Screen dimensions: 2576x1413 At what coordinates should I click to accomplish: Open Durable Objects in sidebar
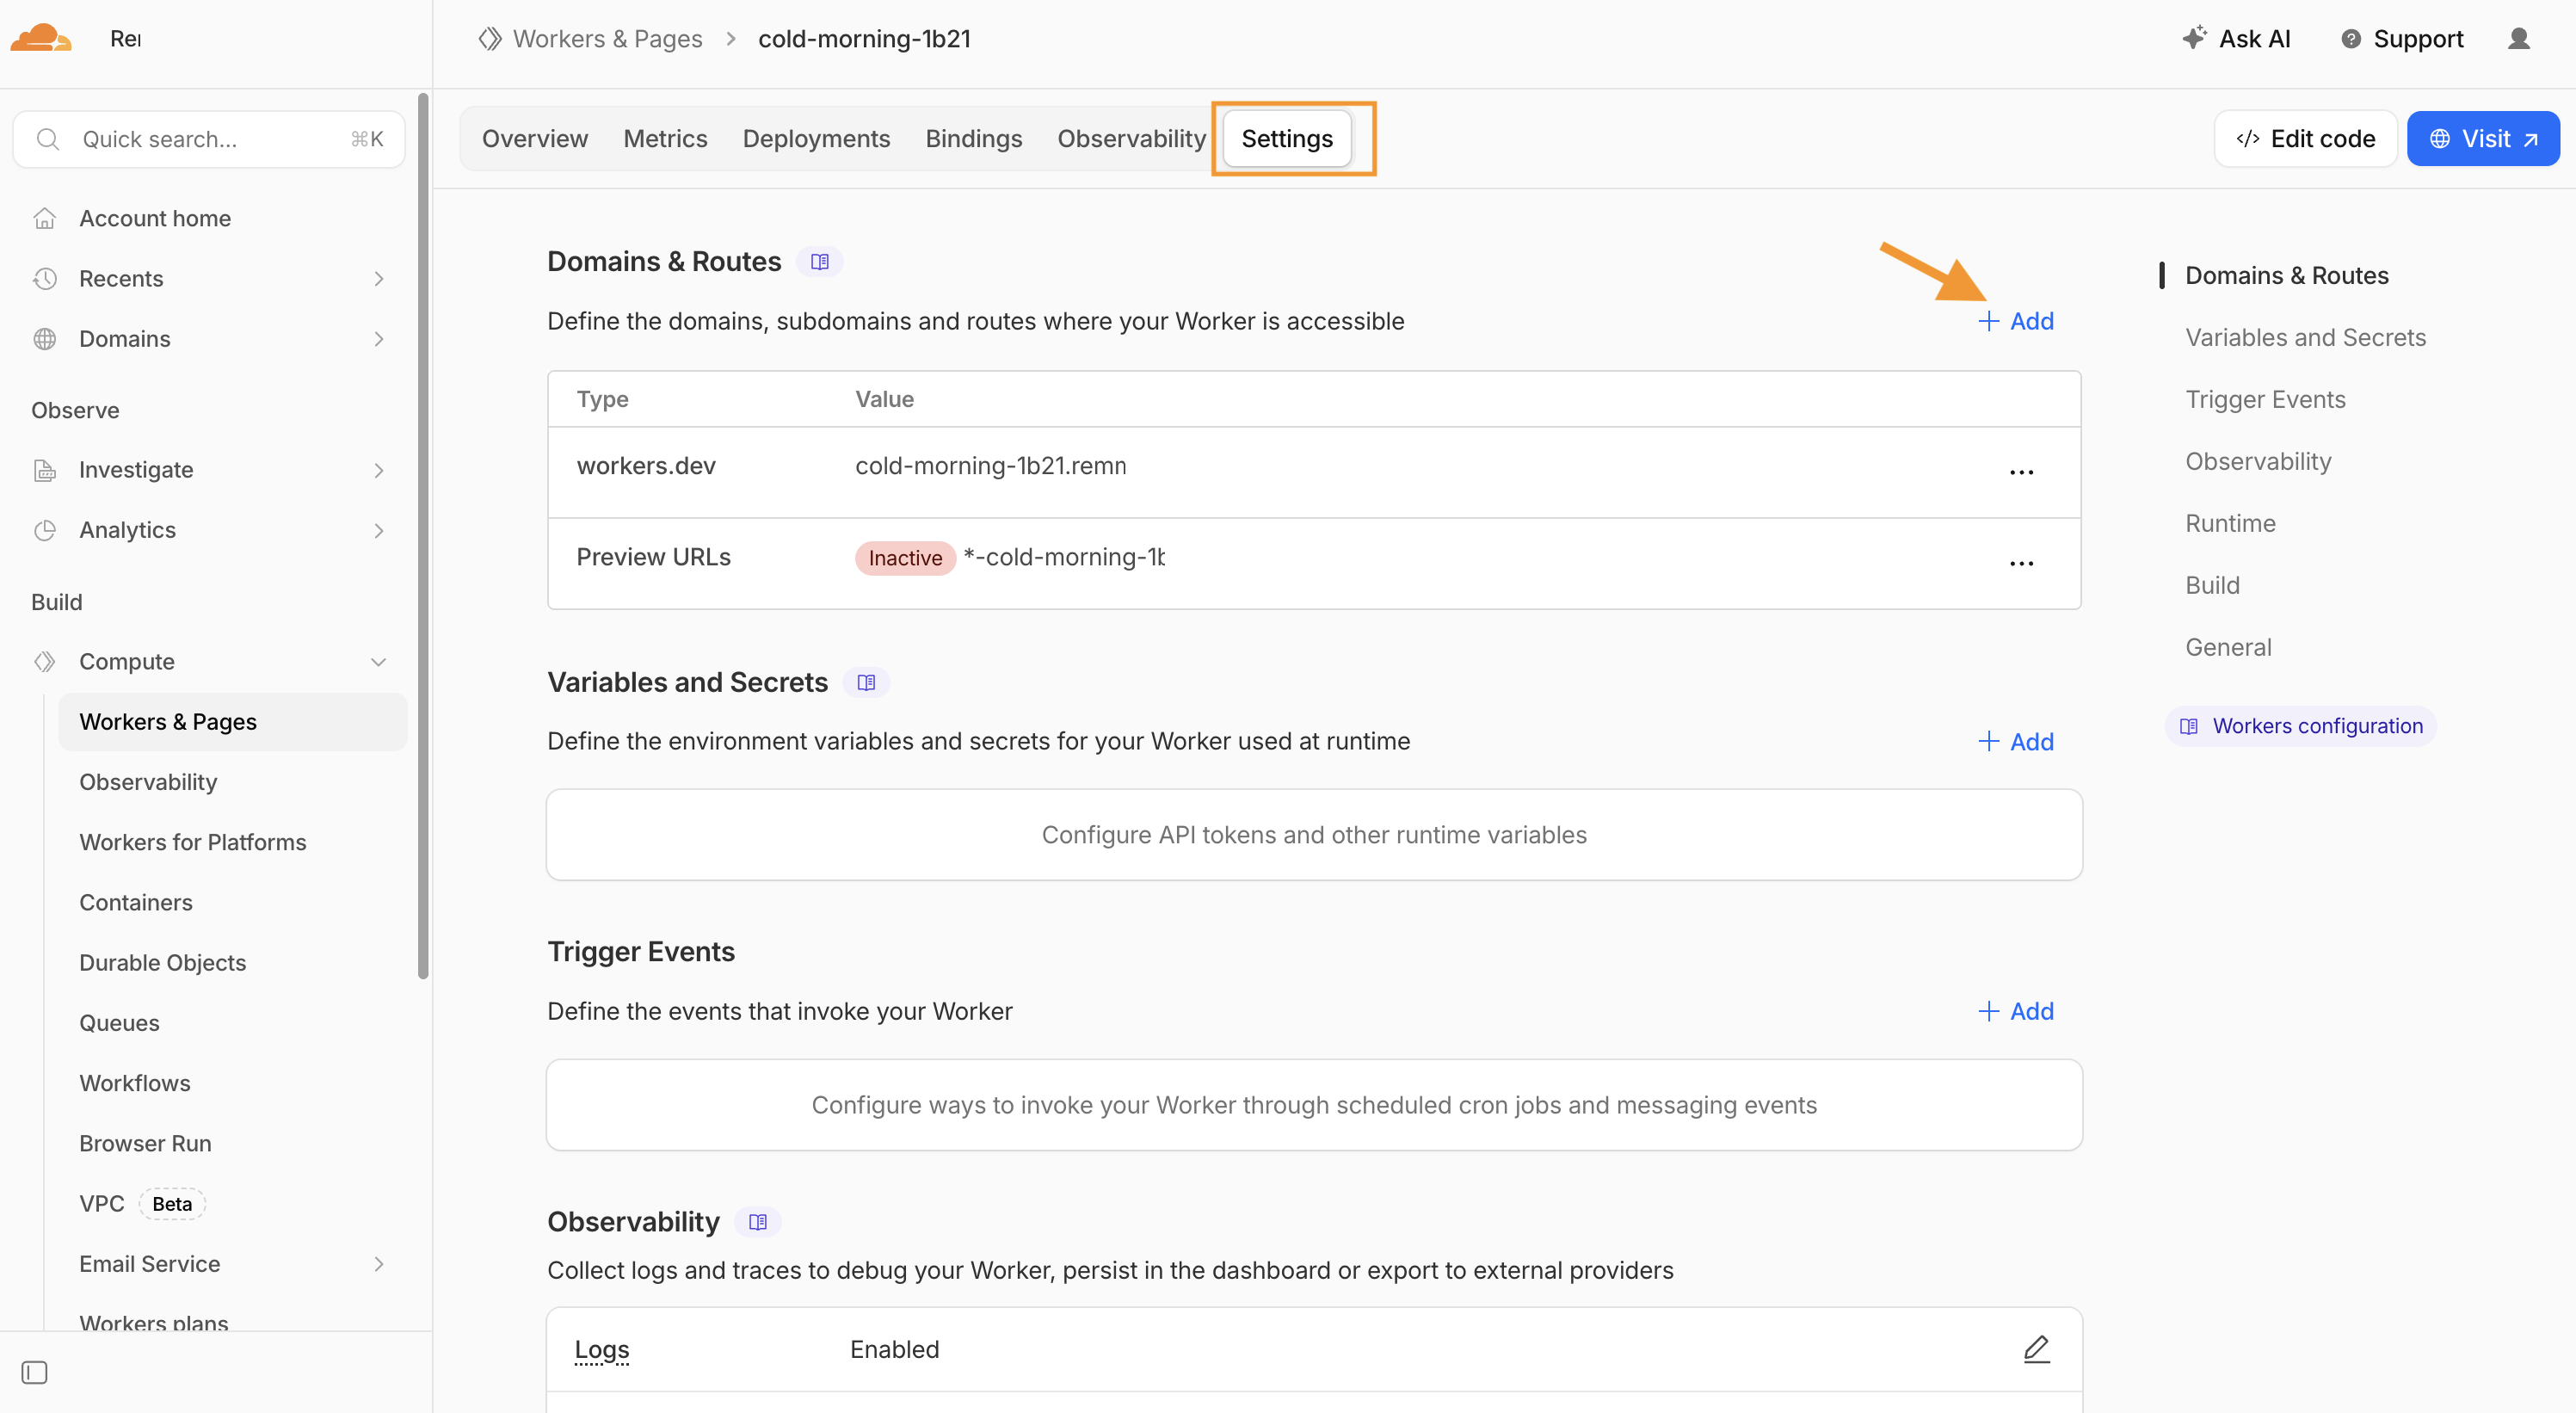coord(163,963)
